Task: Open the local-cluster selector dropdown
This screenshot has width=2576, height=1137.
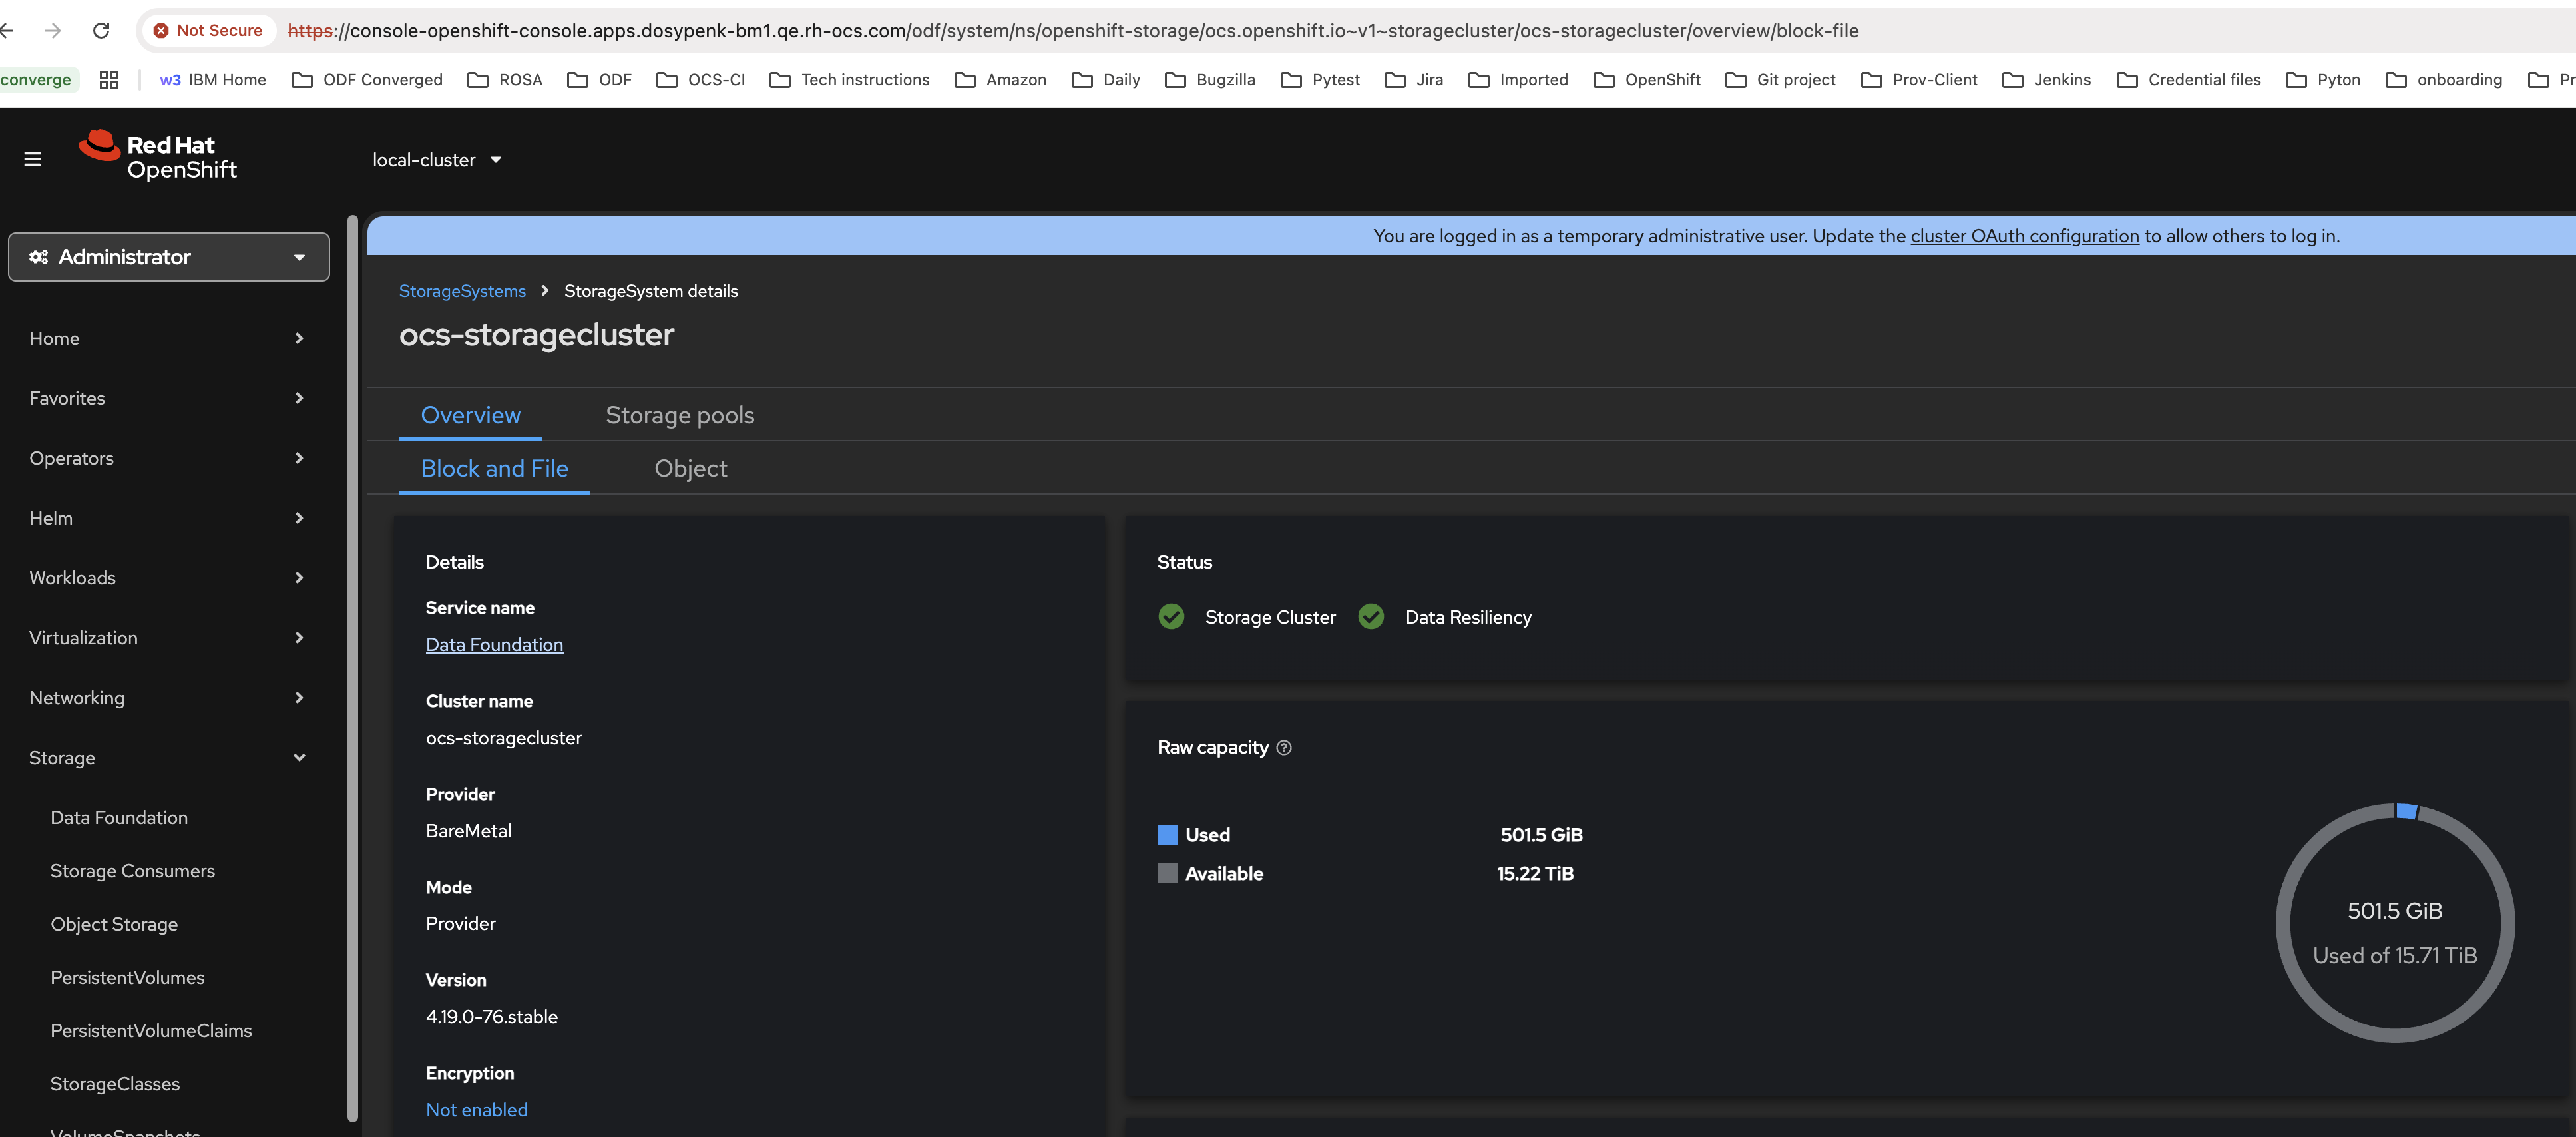Action: click(436, 160)
